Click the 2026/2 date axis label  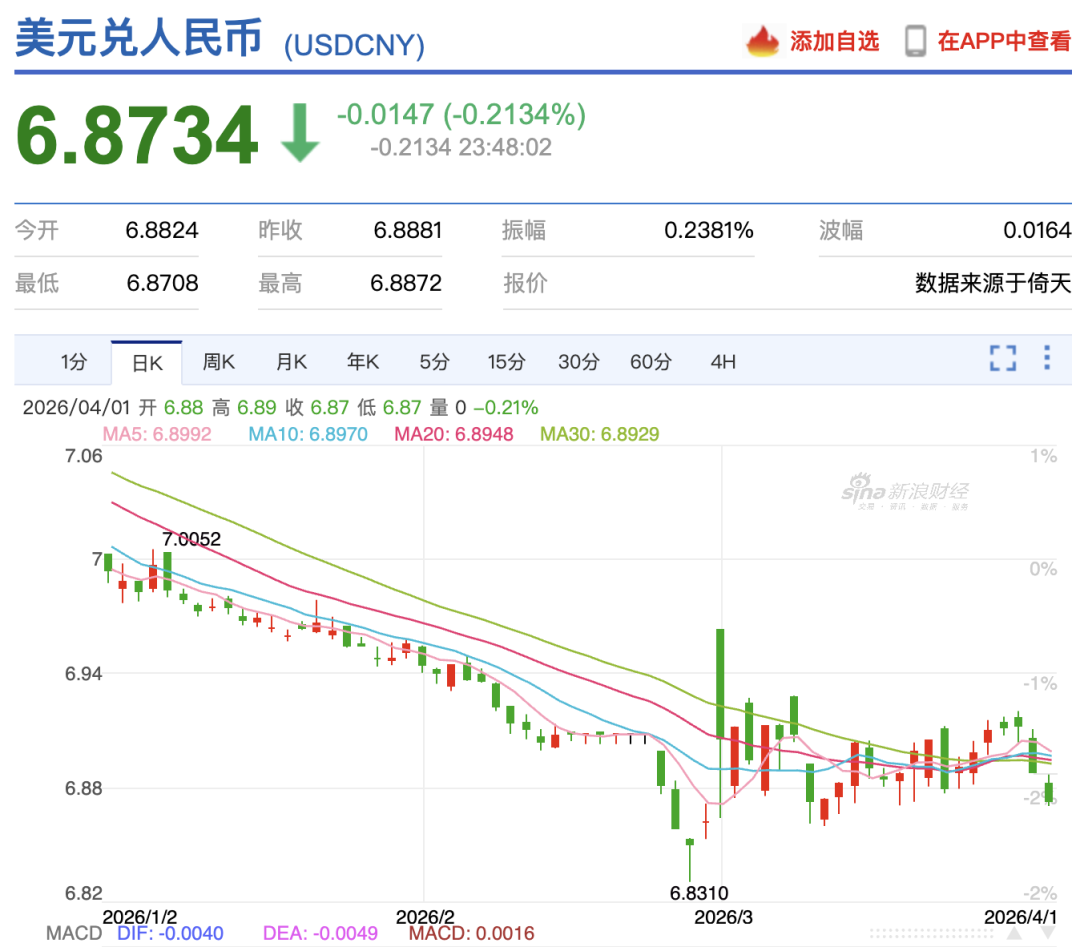coord(426,917)
